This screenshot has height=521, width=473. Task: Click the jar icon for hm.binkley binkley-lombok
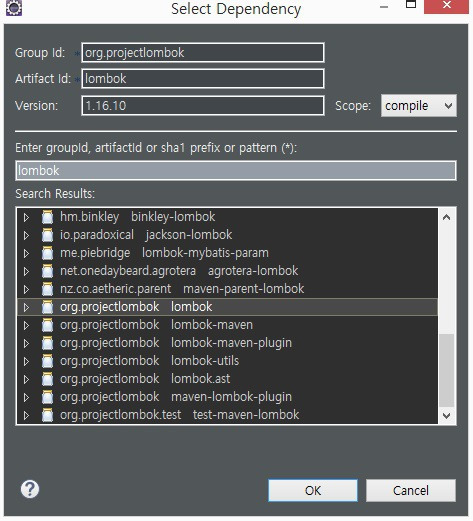point(47,217)
